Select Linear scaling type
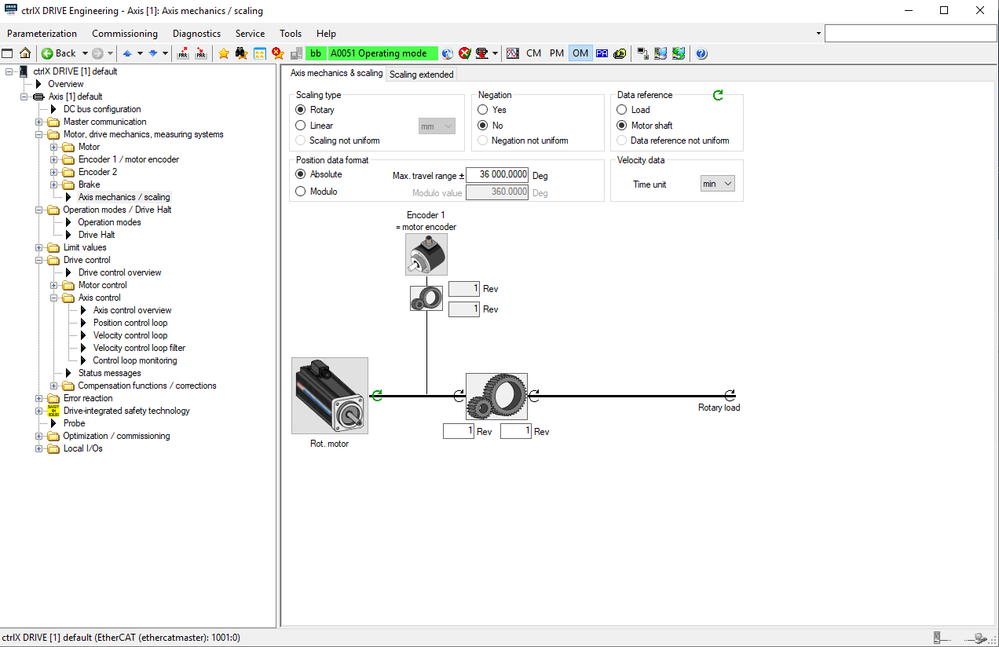This screenshot has height=647, width=999. [x=301, y=125]
